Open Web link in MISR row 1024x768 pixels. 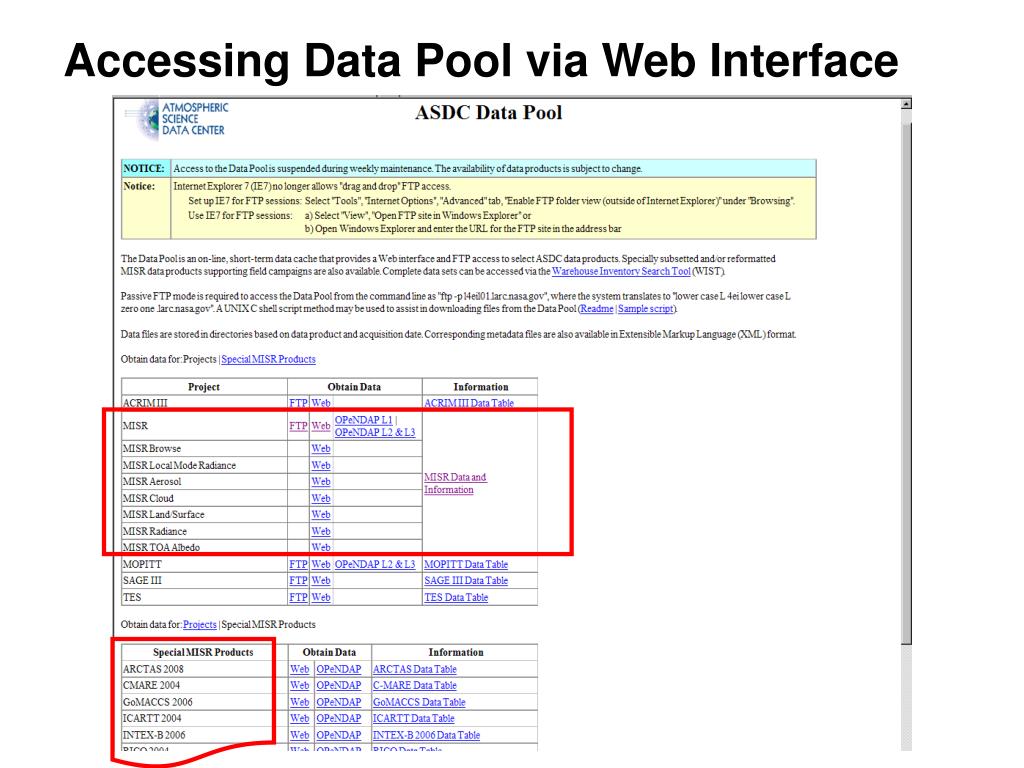click(x=321, y=426)
